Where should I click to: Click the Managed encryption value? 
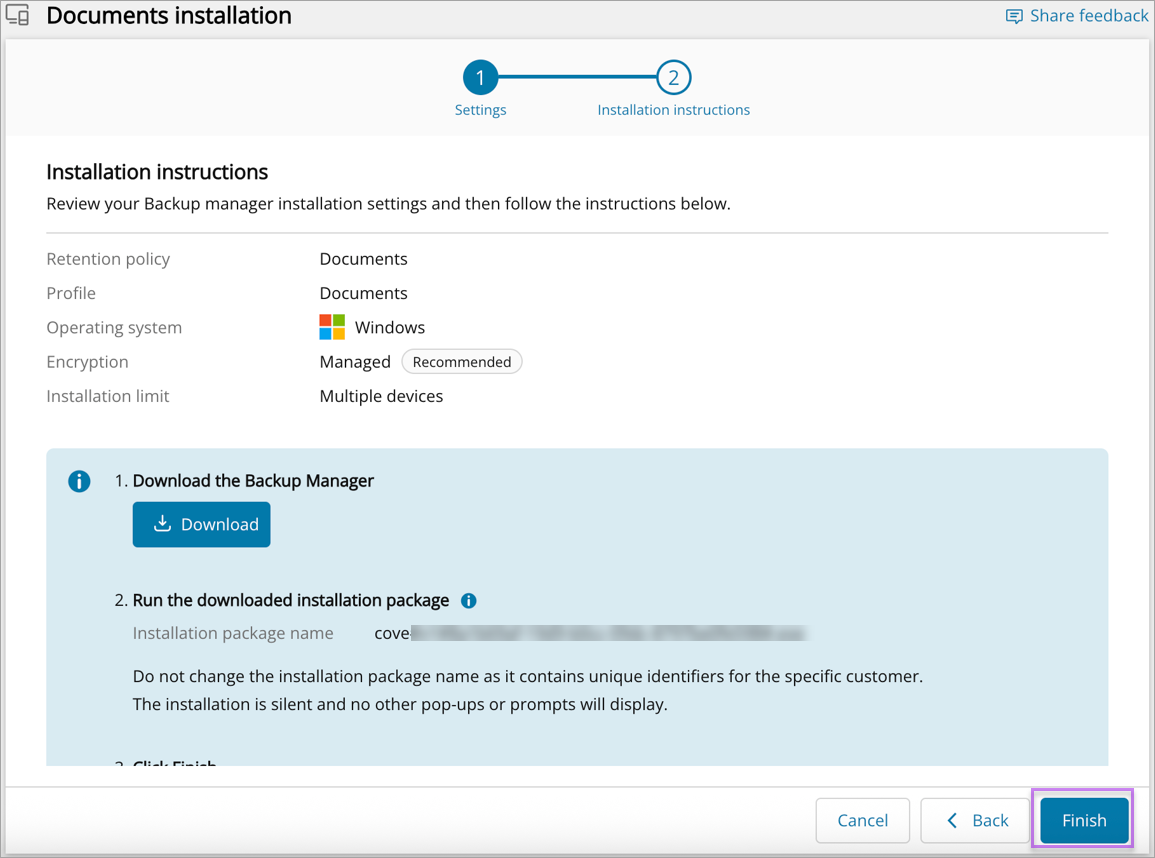point(355,362)
